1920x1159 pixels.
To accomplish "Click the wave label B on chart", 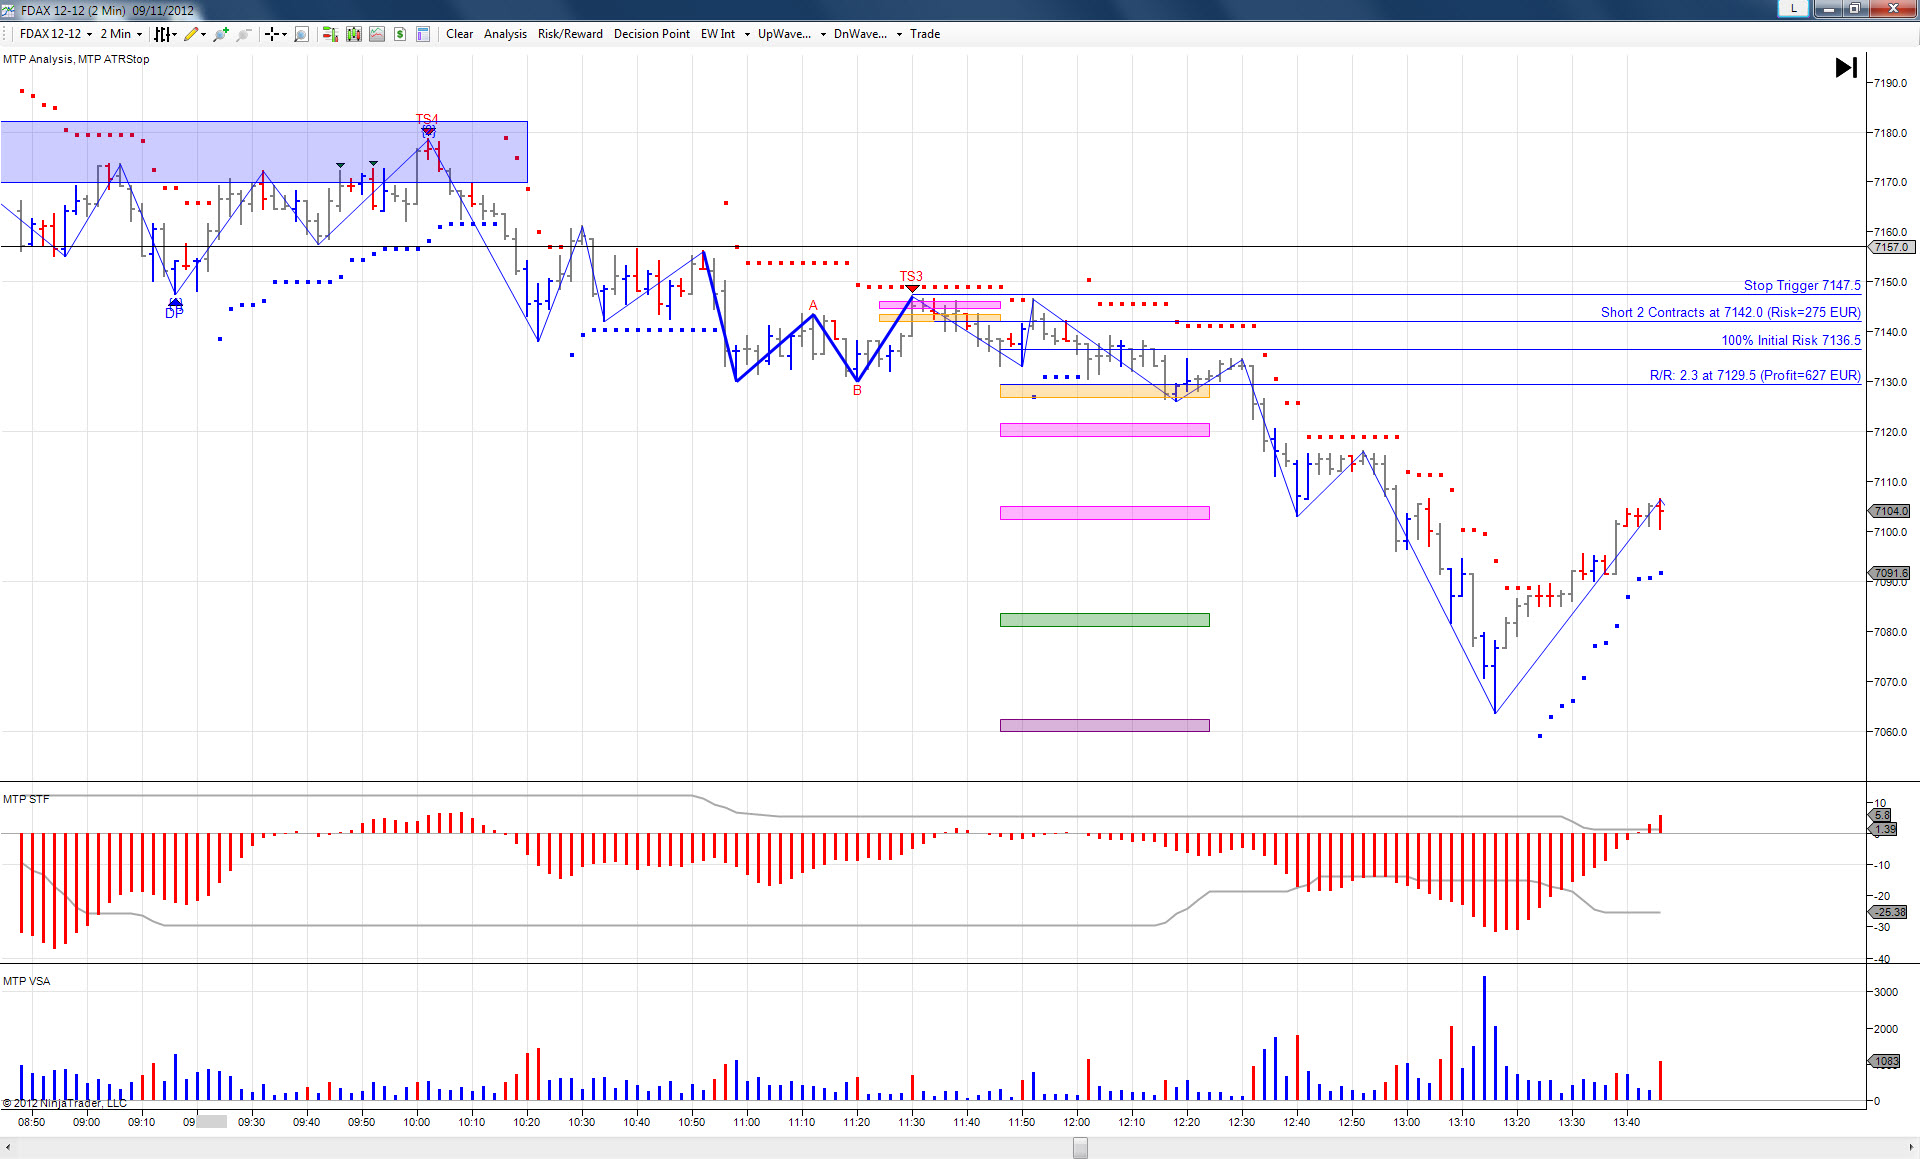I will click(x=857, y=391).
